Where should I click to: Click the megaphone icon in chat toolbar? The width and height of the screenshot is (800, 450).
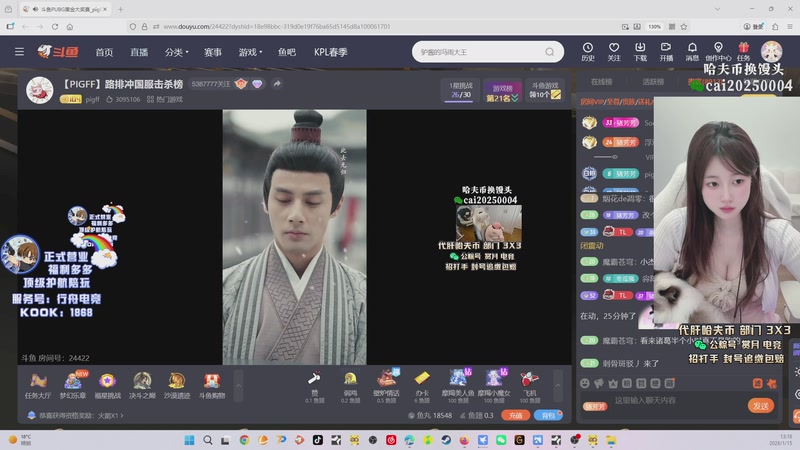point(598,383)
